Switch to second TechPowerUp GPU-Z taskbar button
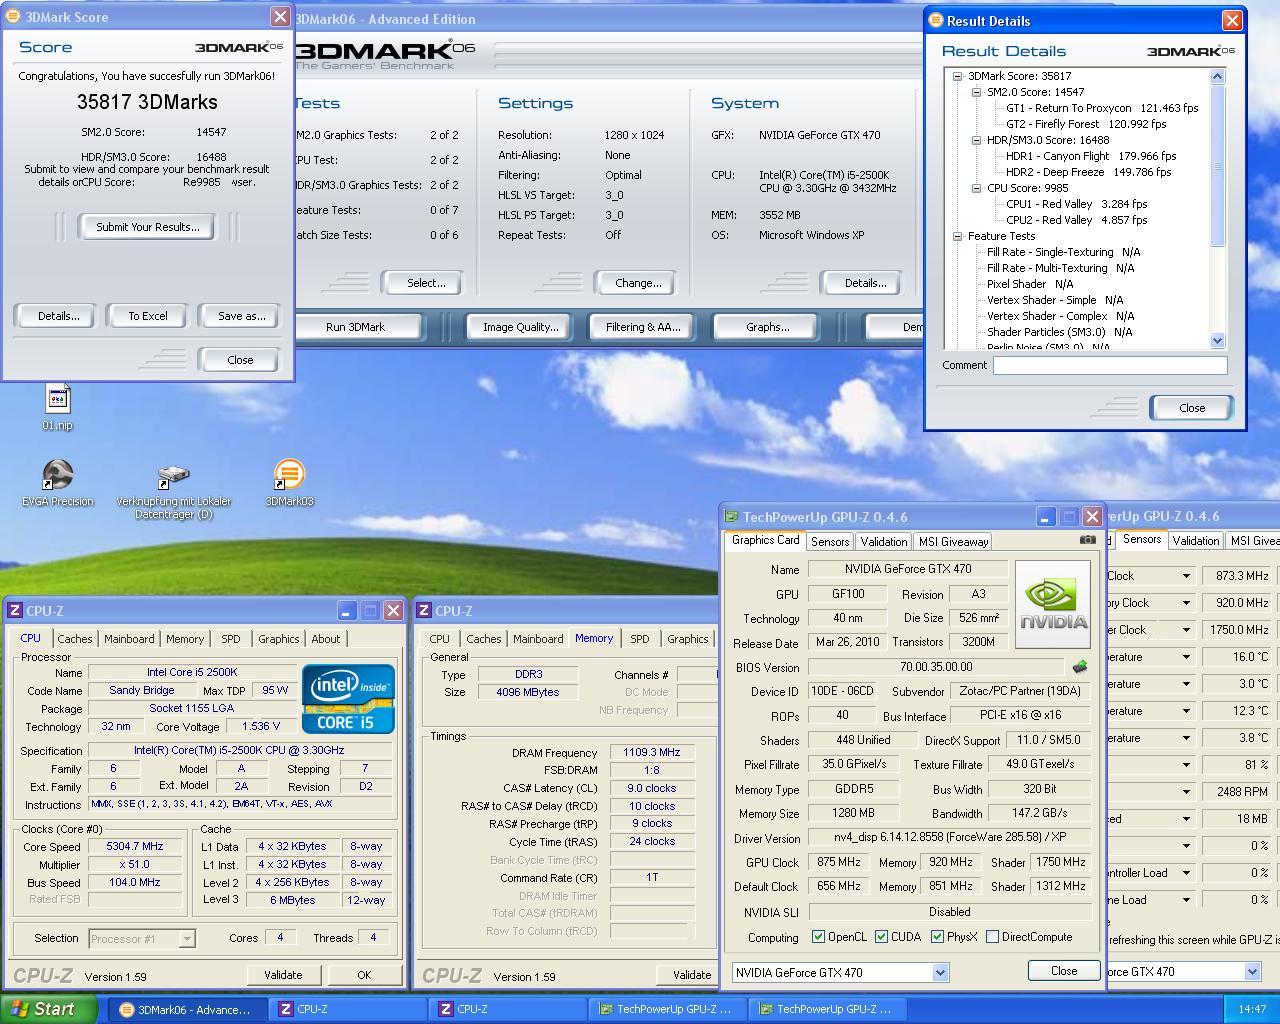 pos(828,1009)
